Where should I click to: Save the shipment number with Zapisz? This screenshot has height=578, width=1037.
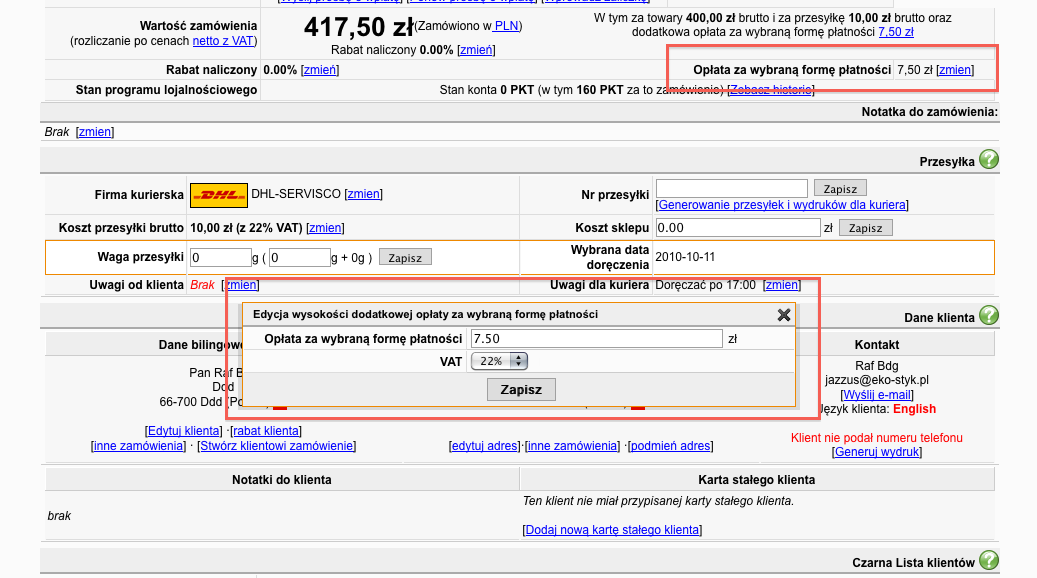(x=840, y=188)
